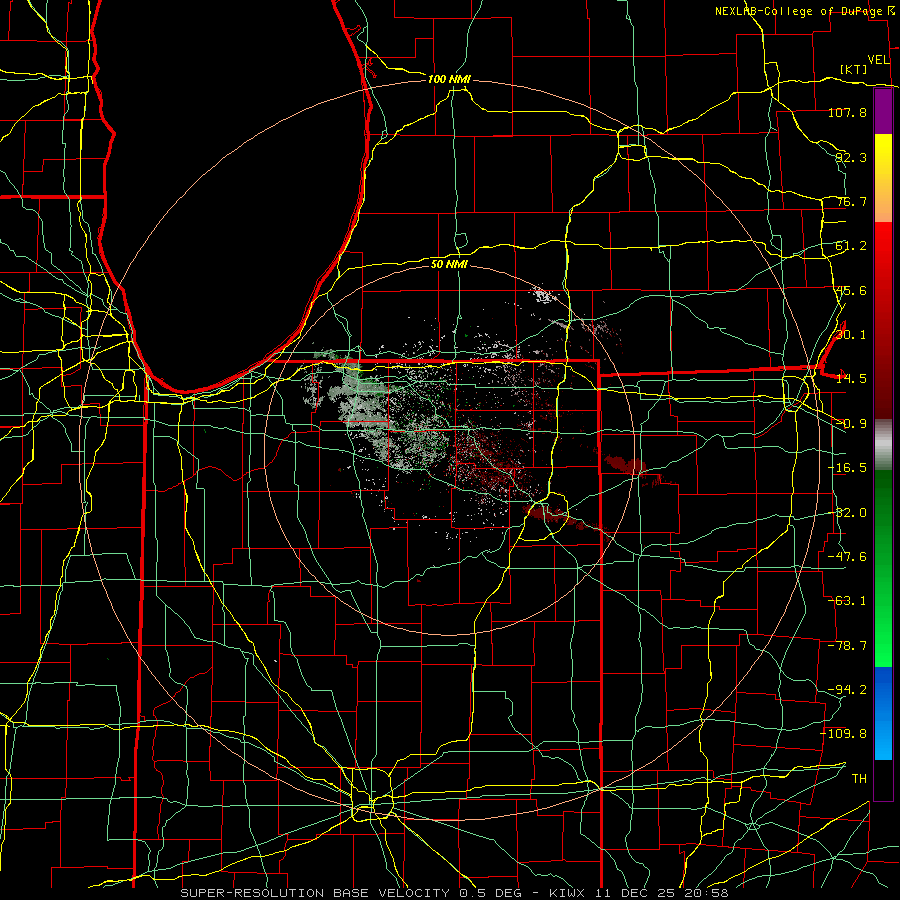
Task: Click the 107.8 velocity scale value
Action: tap(847, 112)
